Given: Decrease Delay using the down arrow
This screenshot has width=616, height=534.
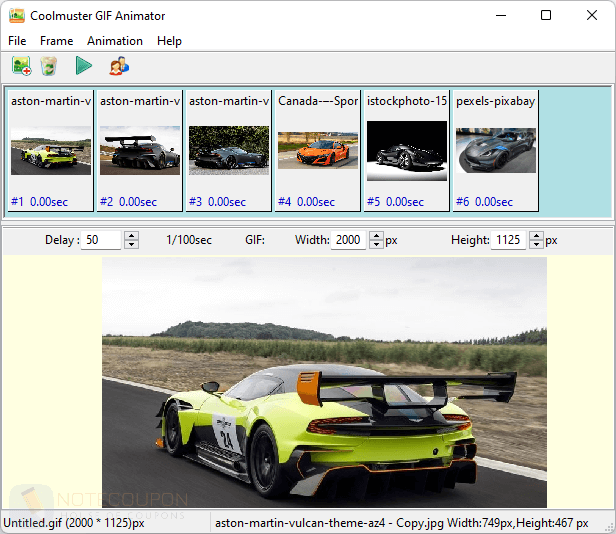Looking at the screenshot, I should (x=131, y=245).
